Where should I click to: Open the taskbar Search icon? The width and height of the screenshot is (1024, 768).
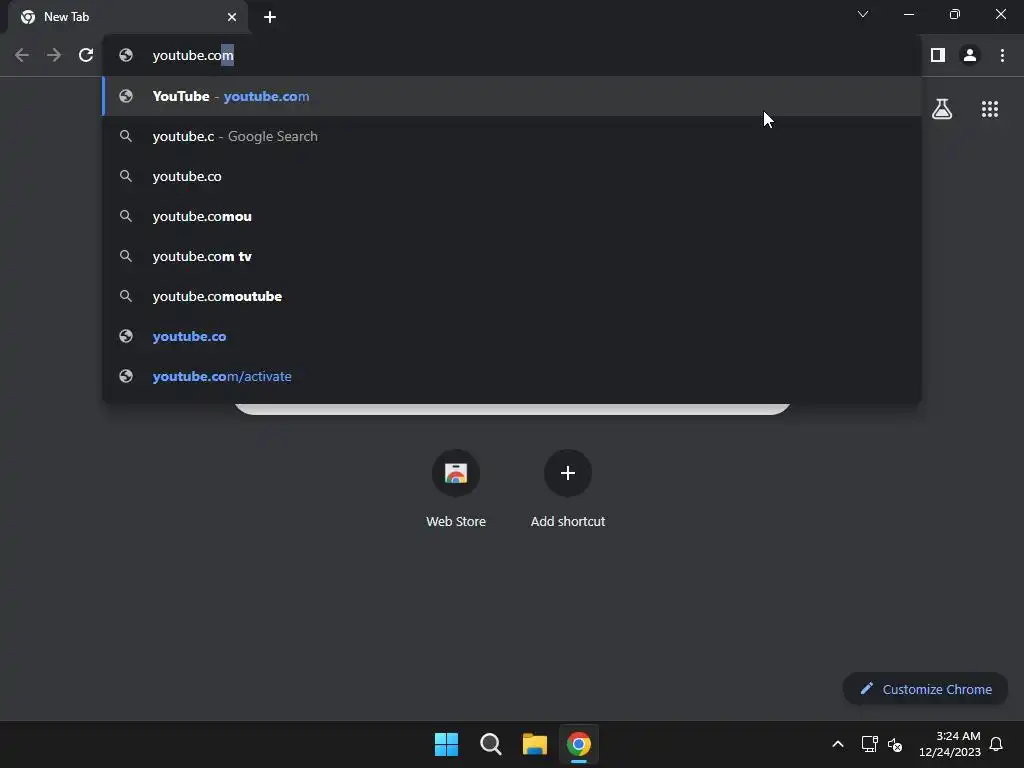490,744
